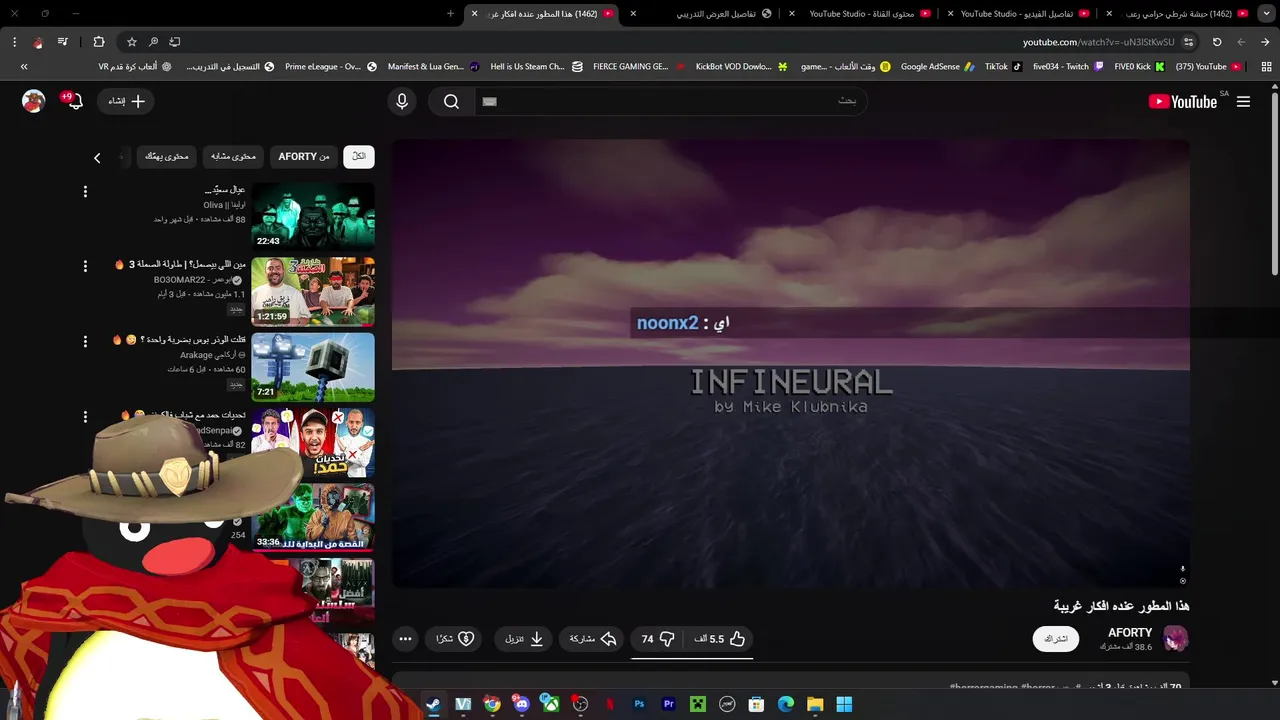Start voice search with microphone icon

point(402,101)
